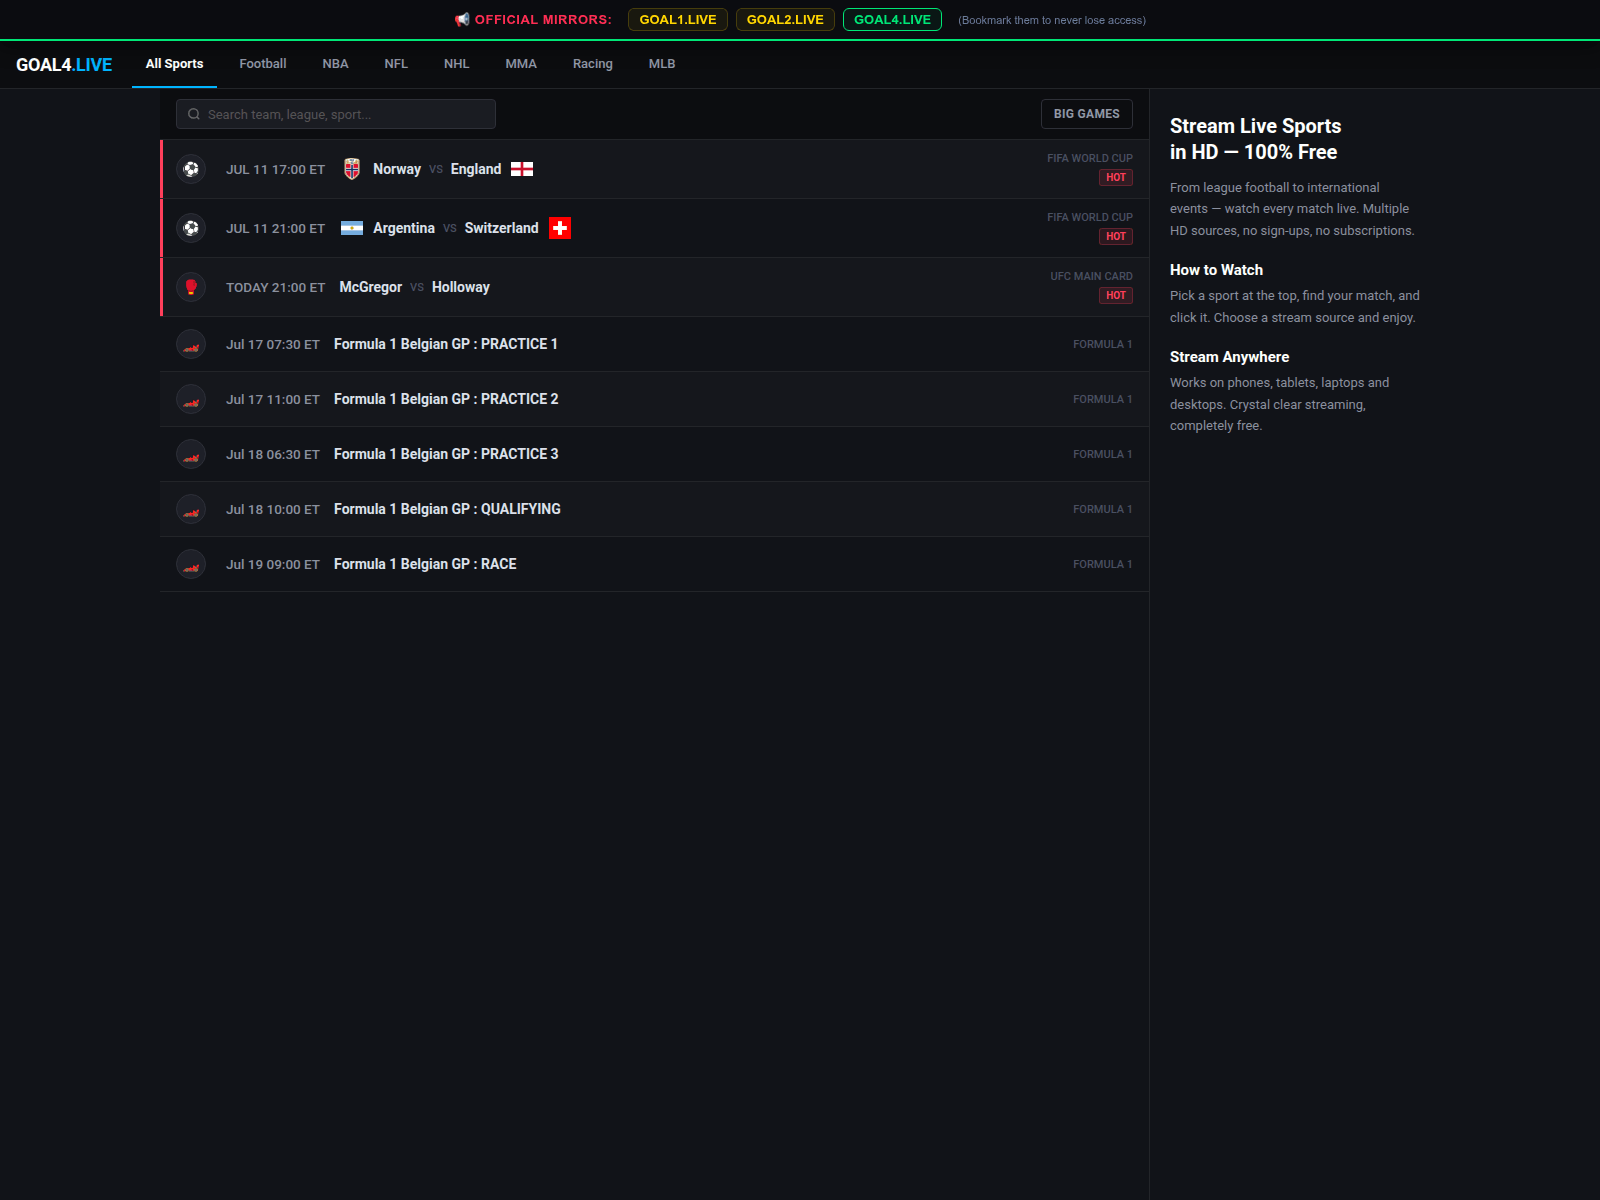Screen dimensions: 1600x1200
Task: Click the HOT badge on Norway vs England
Action: click(x=1116, y=177)
